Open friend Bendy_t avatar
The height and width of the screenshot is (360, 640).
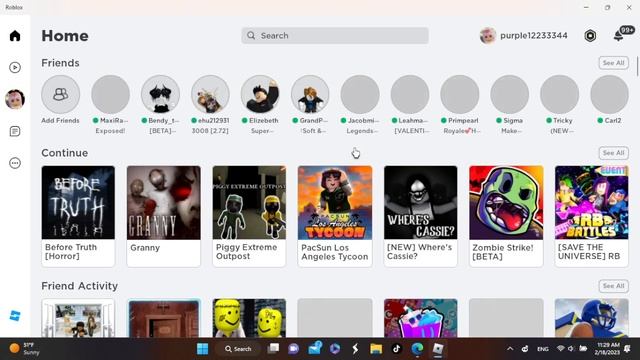[x=160, y=94]
